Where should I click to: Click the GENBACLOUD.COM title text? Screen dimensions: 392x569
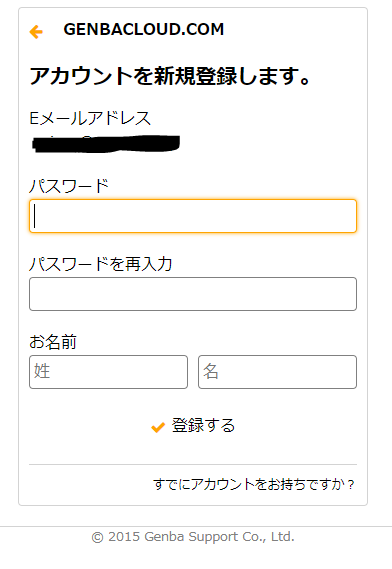pyautogui.click(x=144, y=29)
